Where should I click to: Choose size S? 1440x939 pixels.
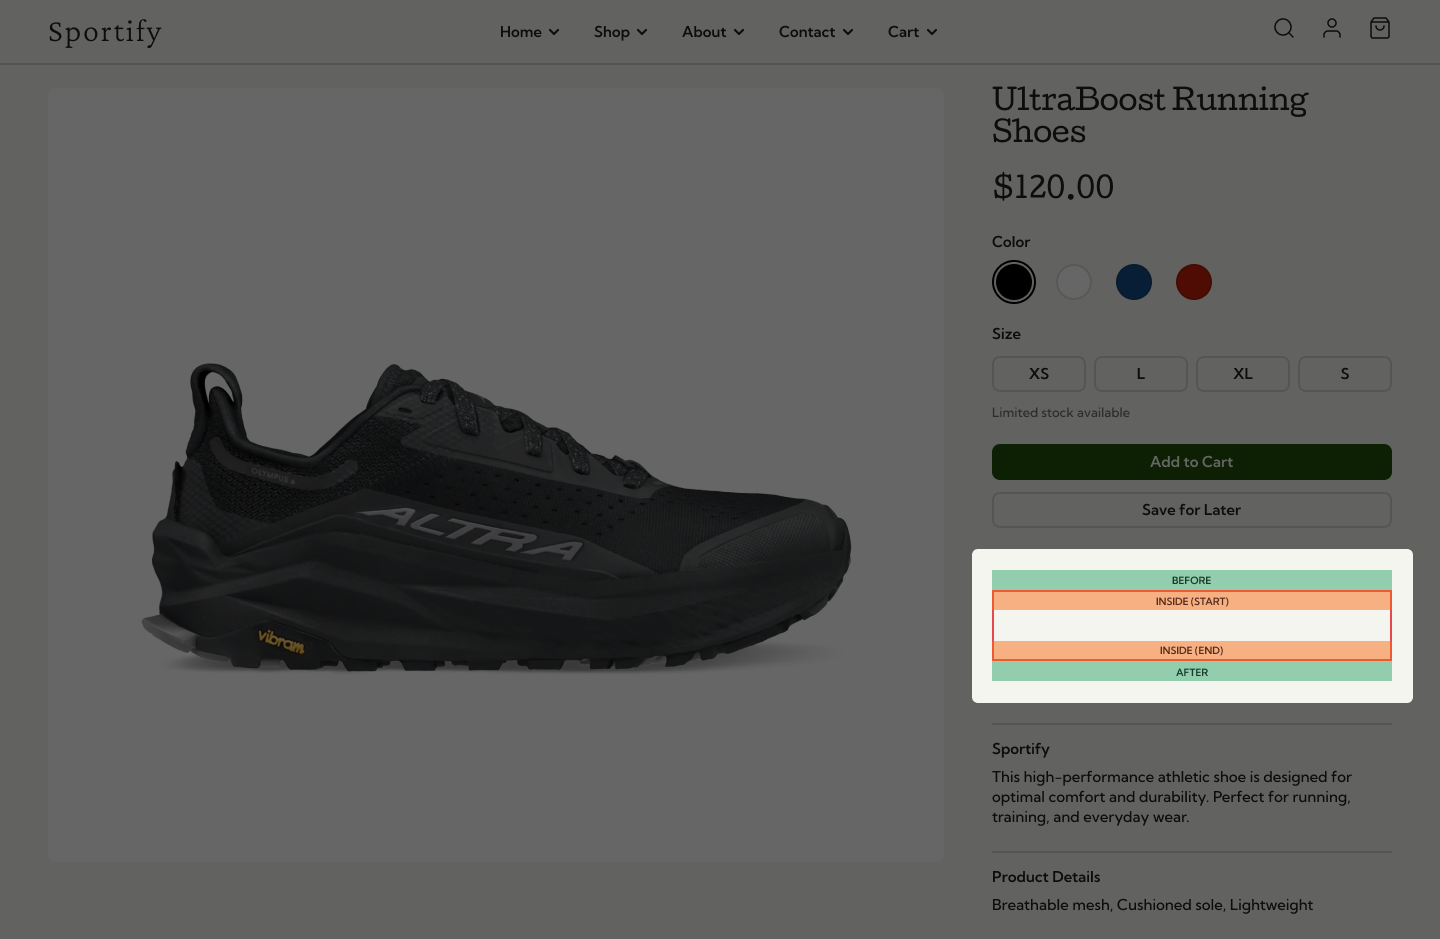coord(1345,374)
